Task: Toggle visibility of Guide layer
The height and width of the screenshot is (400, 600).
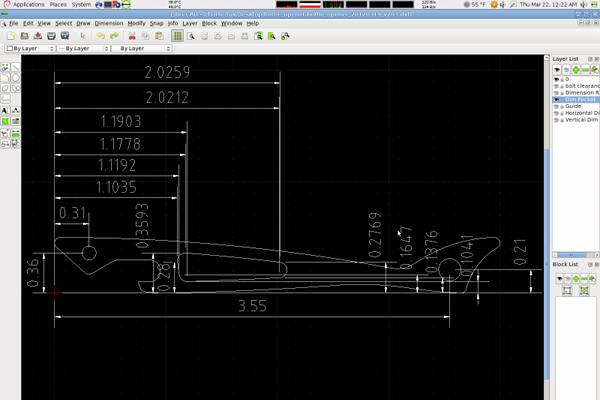Action: click(x=556, y=106)
